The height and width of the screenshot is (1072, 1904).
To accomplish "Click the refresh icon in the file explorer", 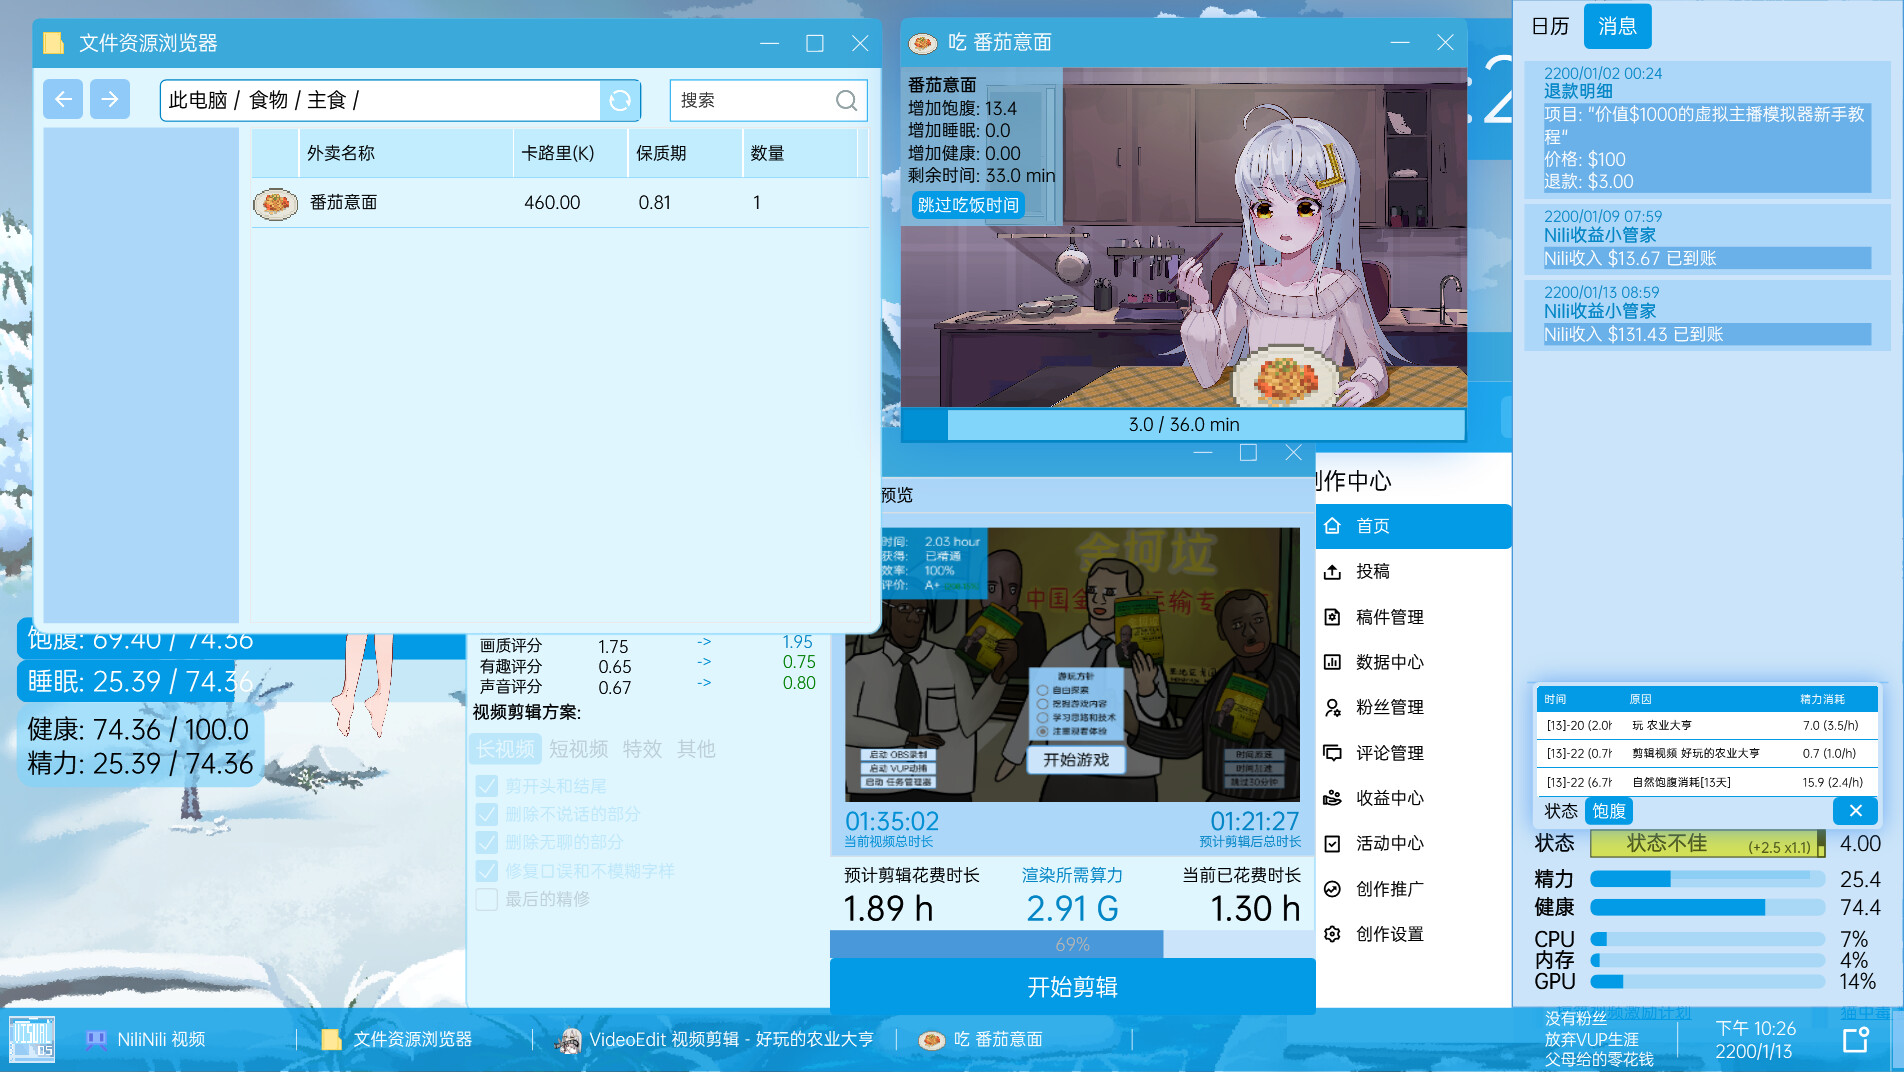I will coord(620,100).
